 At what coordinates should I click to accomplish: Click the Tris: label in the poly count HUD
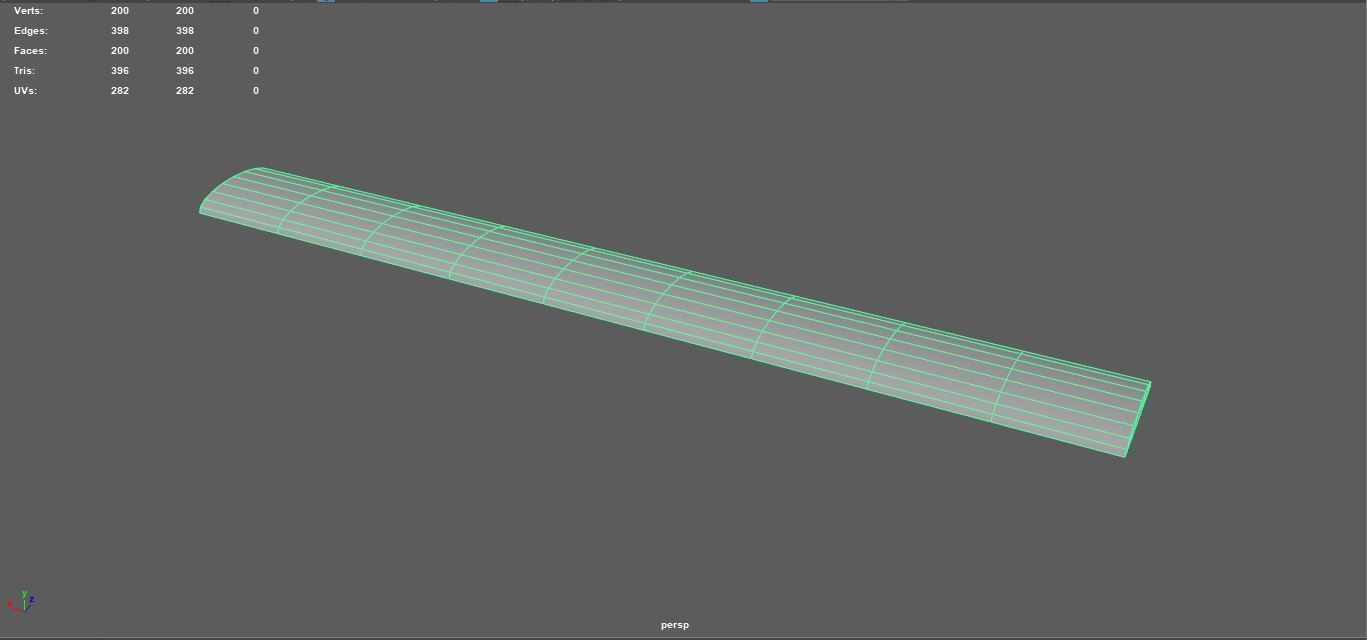(x=24, y=70)
